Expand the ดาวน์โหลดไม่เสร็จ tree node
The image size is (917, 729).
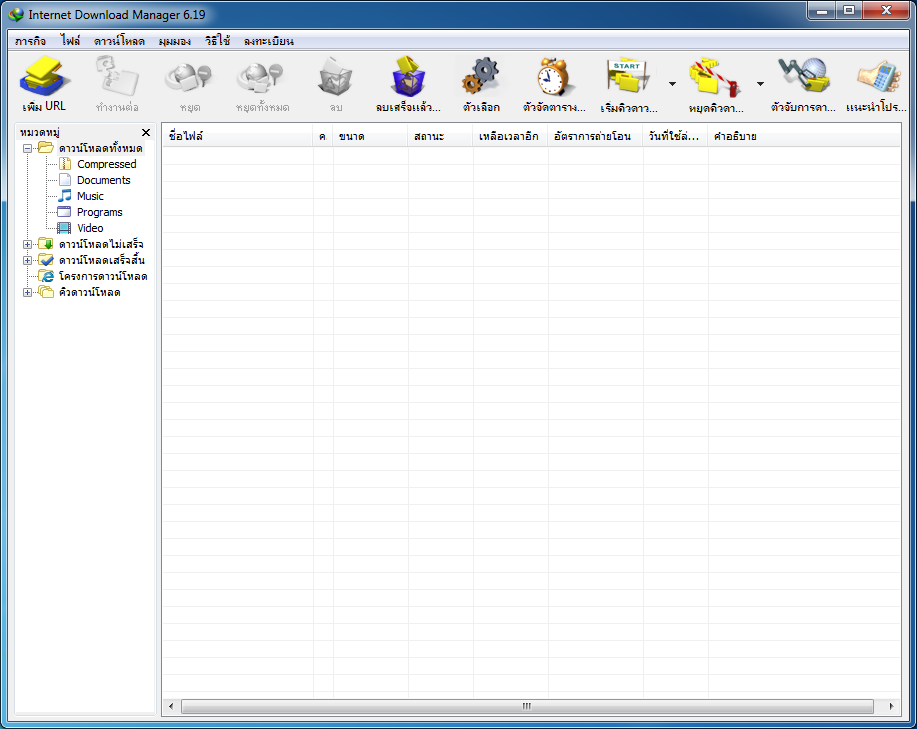tap(27, 244)
